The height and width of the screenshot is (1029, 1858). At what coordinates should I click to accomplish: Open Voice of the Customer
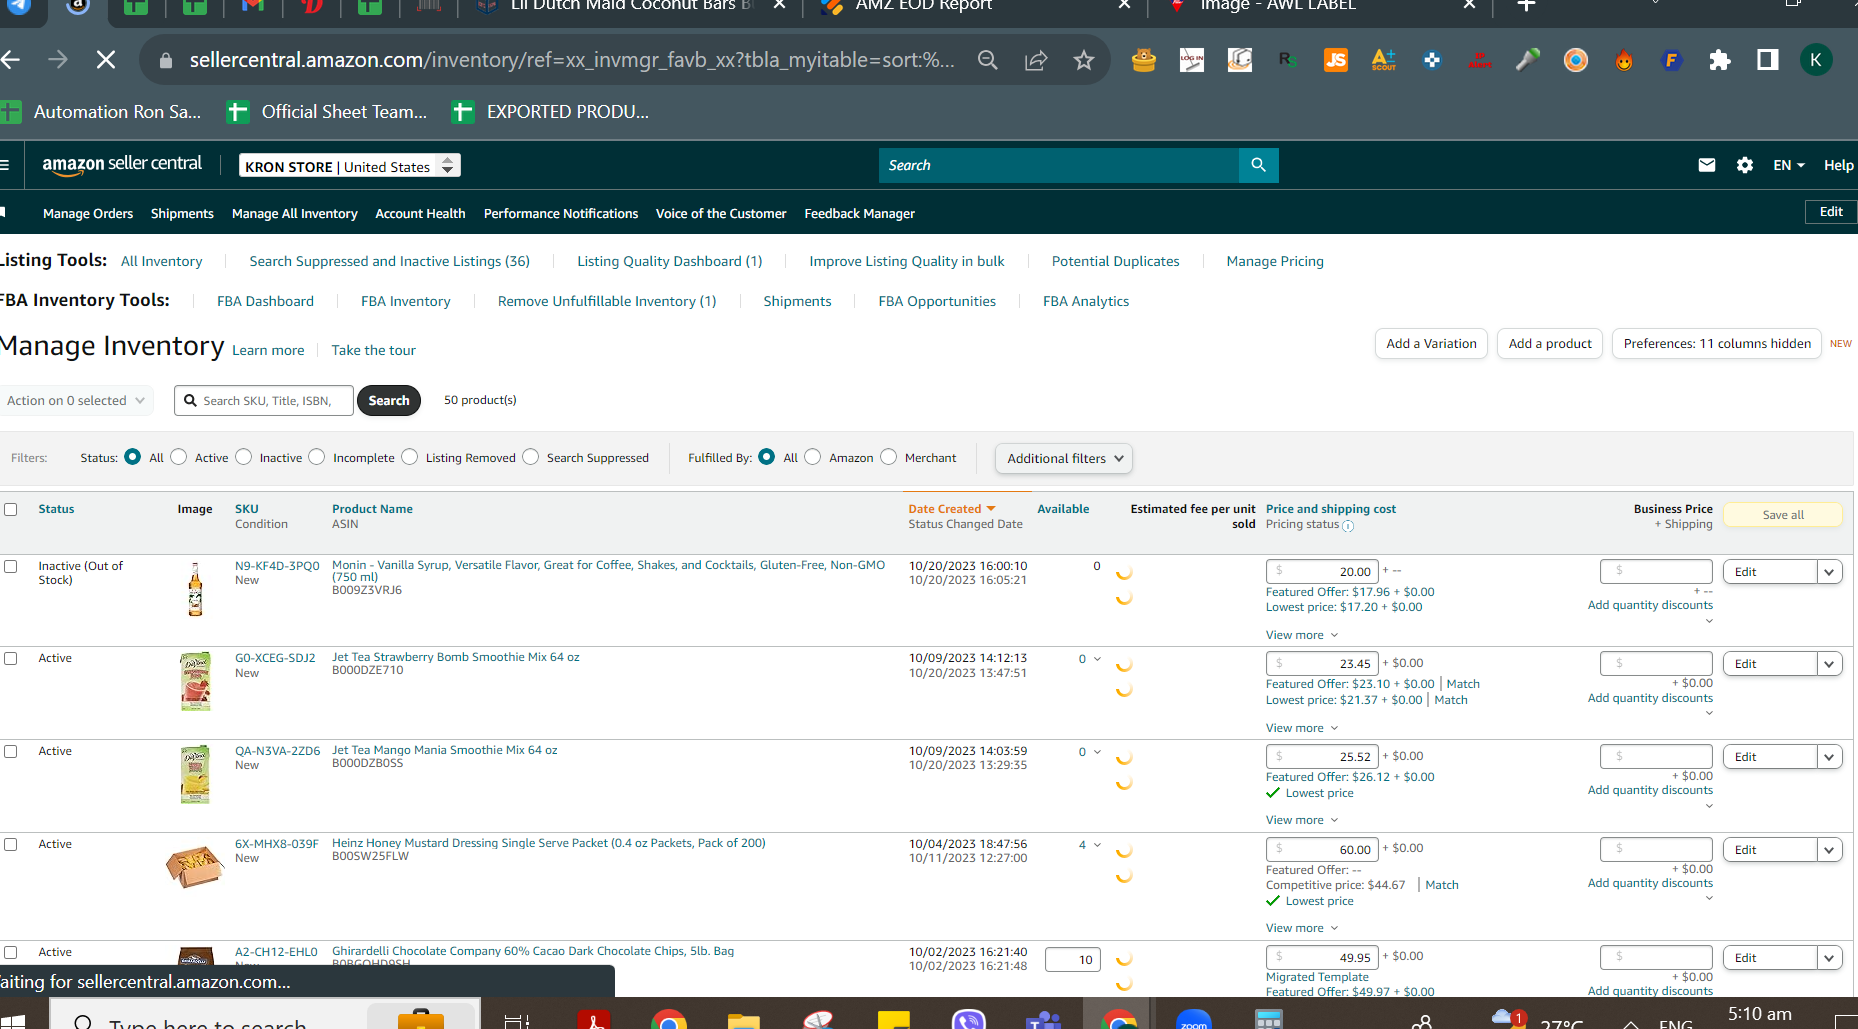721,213
